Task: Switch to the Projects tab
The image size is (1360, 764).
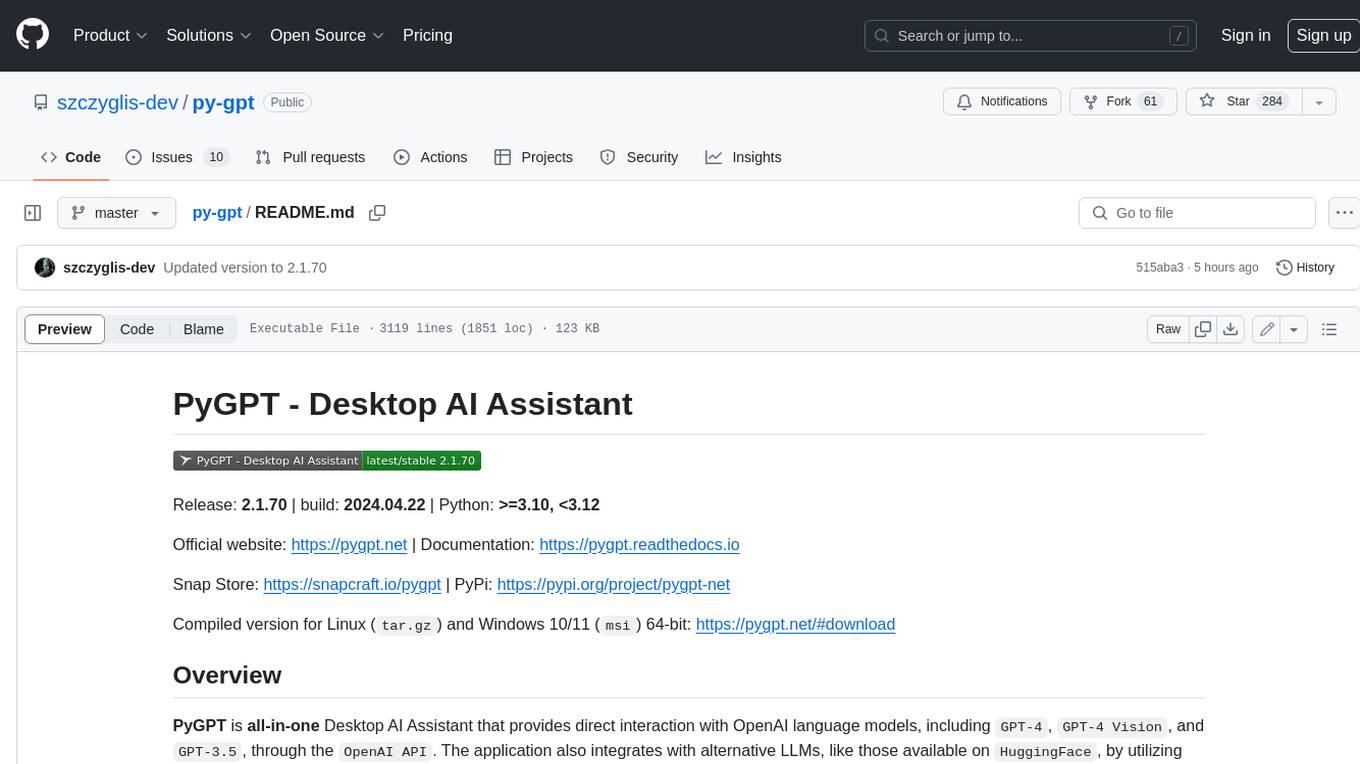Action: [x=533, y=157]
